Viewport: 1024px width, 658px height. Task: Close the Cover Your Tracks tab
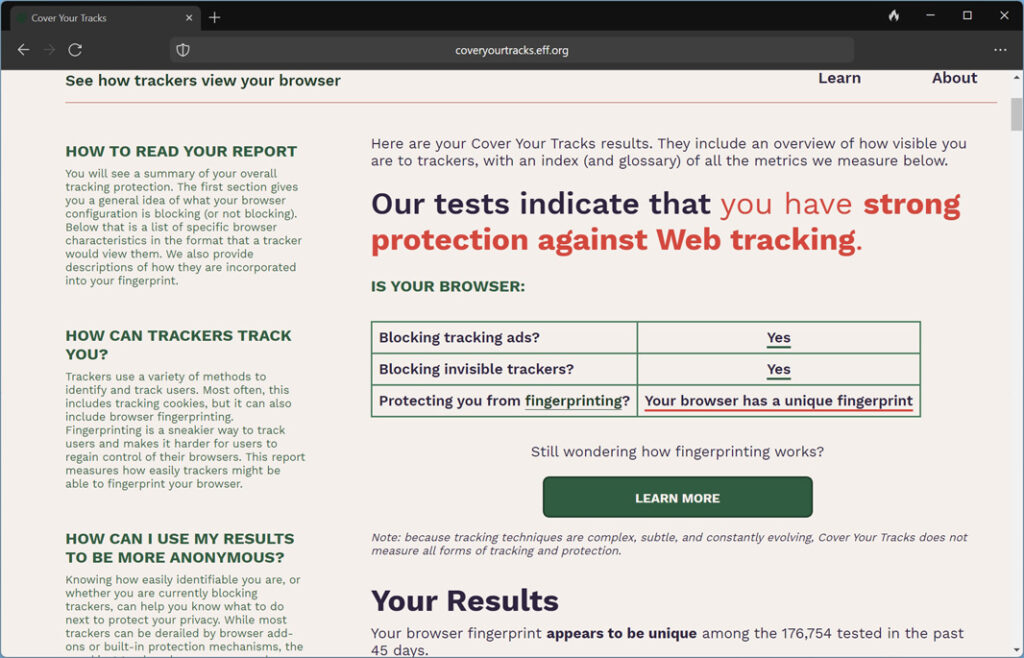tap(189, 18)
